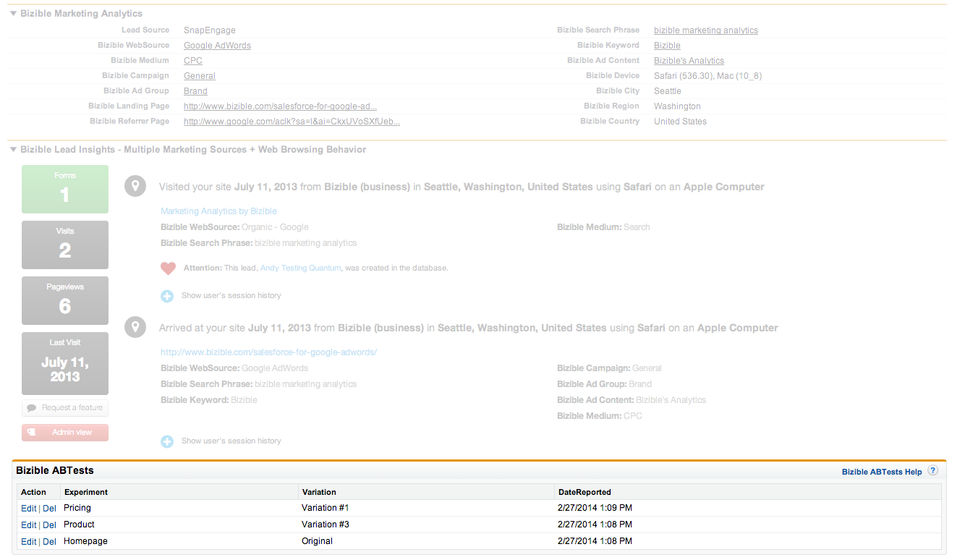Open the Google AdWords WebSource link
Screen dimensions: 960x560
pos(217,45)
